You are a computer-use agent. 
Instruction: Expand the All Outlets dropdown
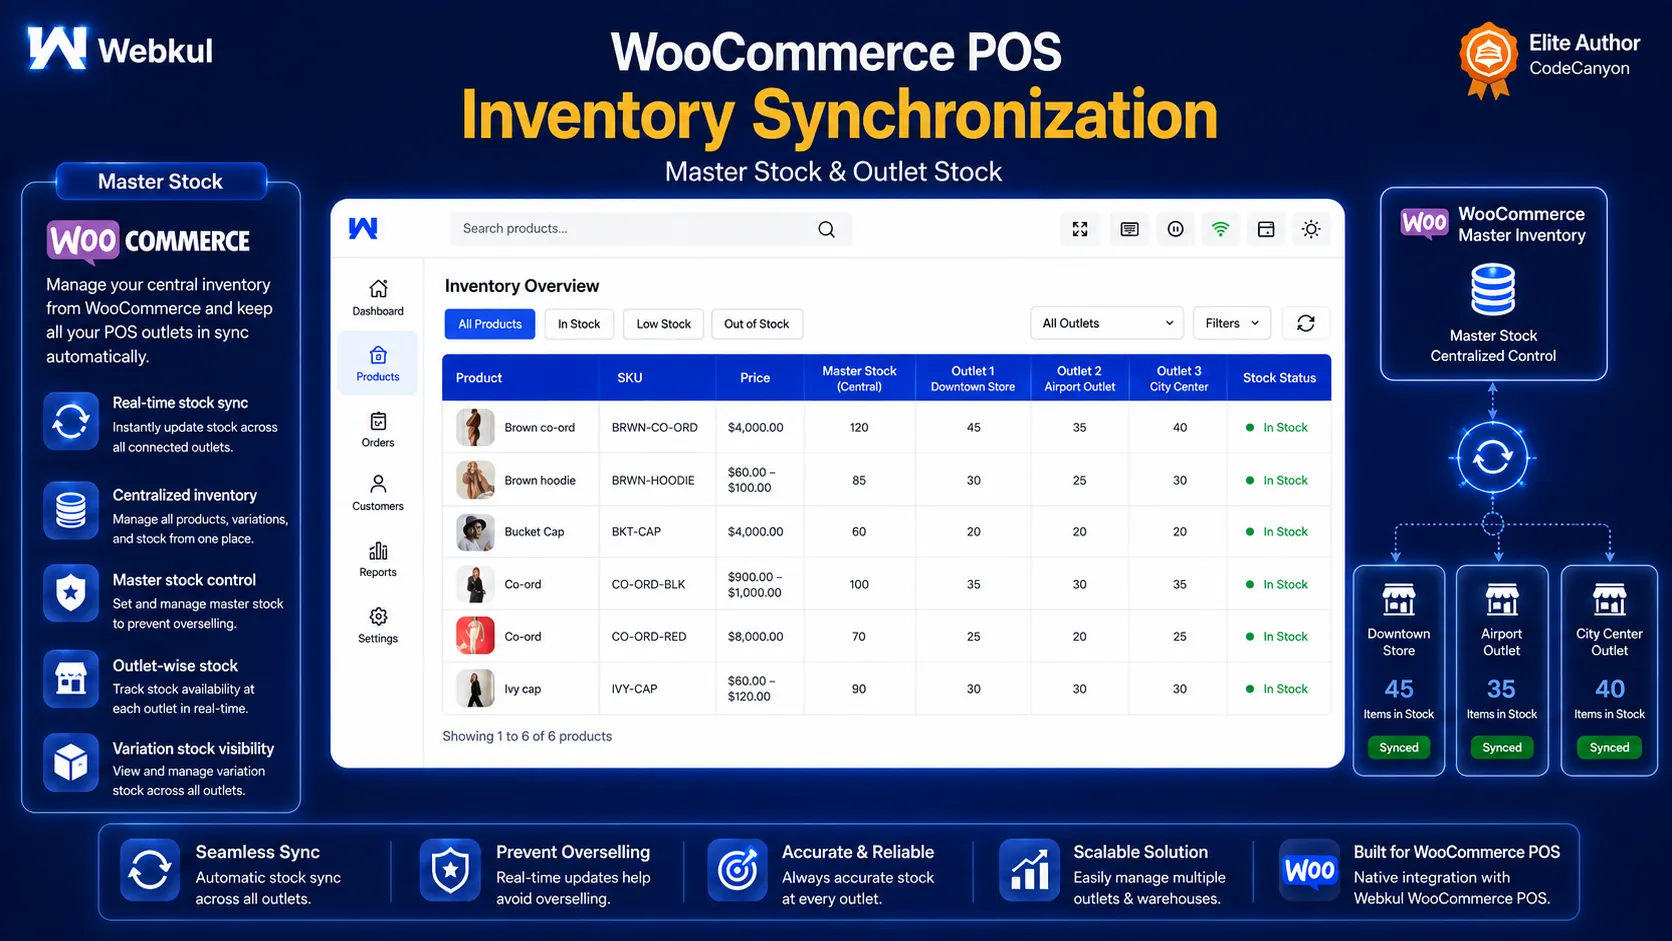[1107, 323]
